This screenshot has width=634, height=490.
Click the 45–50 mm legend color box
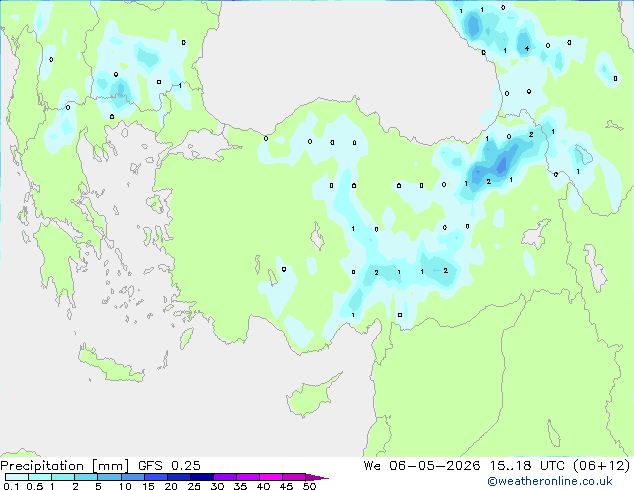294,477
